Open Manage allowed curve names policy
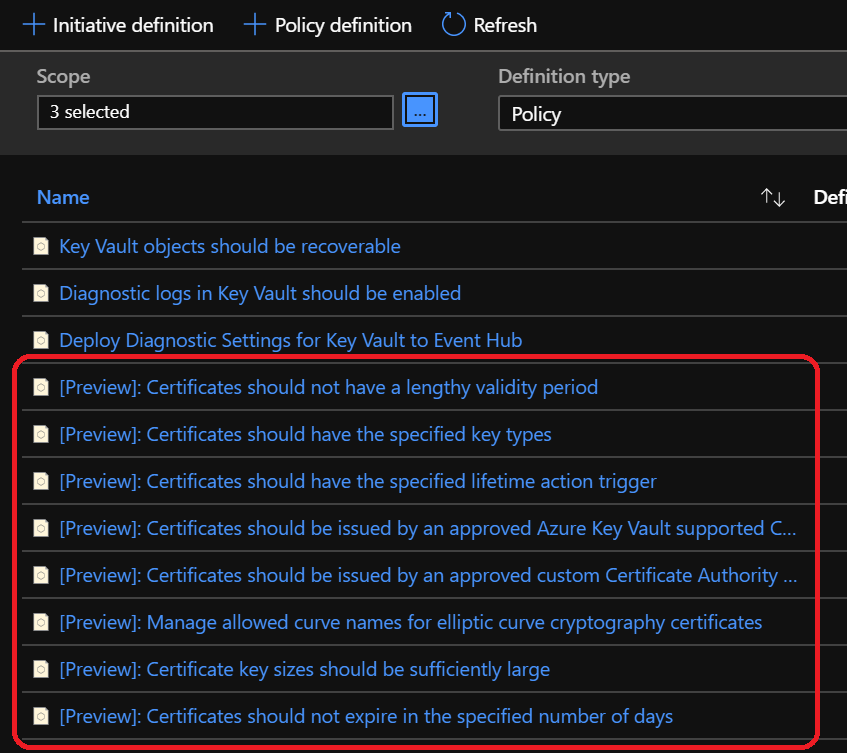This screenshot has width=847, height=753. (410, 623)
